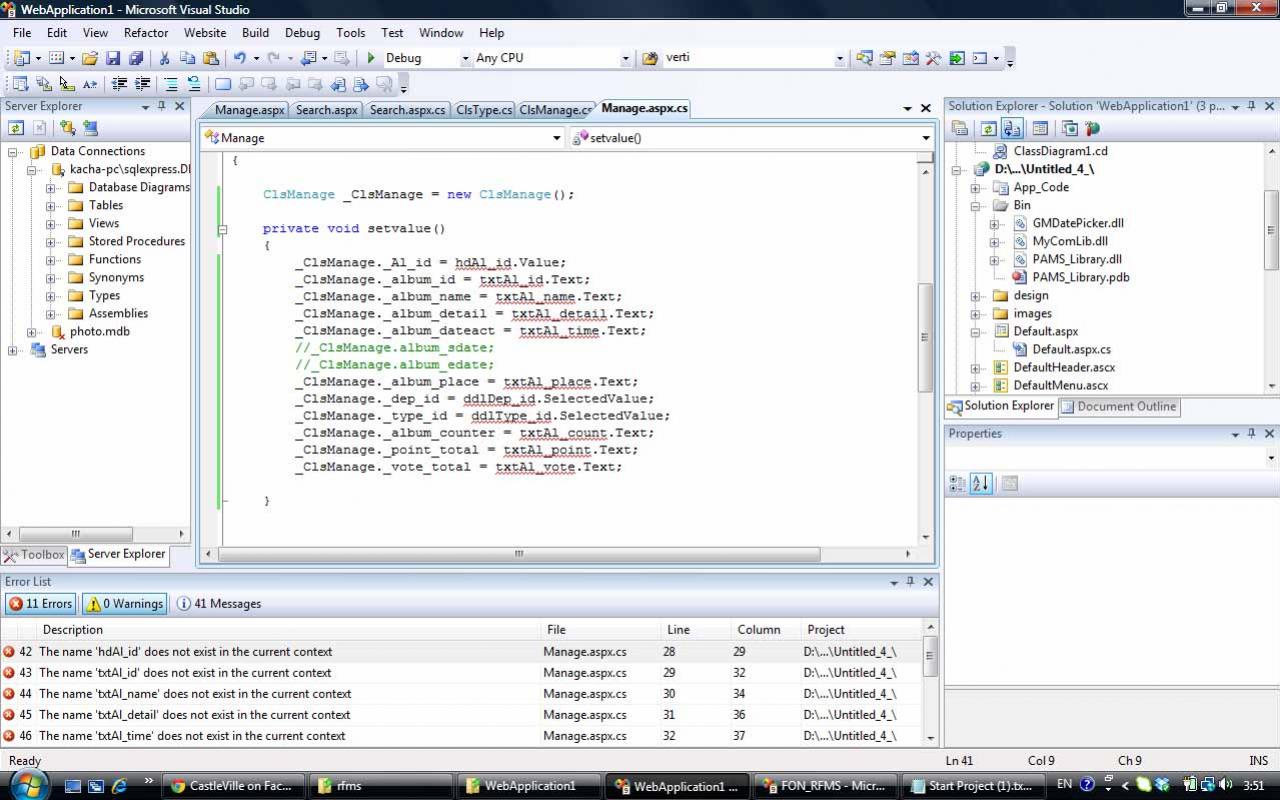Expand App_Code folder in Solution Explorer
1280x800 pixels.
coord(975,187)
